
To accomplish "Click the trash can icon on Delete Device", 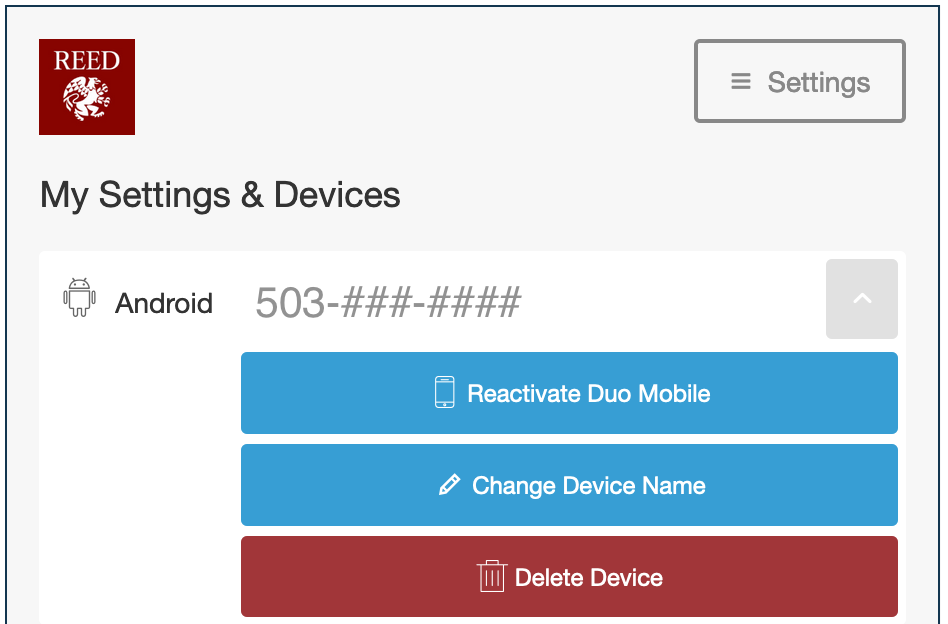I will (x=491, y=577).
